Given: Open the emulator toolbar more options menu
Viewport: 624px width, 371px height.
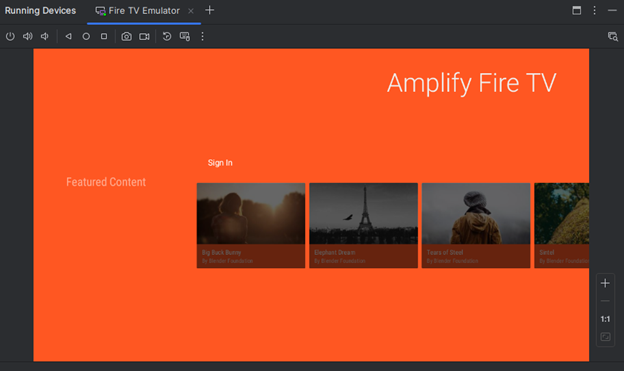Looking at the screenshot, I should click(x=203, y=37).
